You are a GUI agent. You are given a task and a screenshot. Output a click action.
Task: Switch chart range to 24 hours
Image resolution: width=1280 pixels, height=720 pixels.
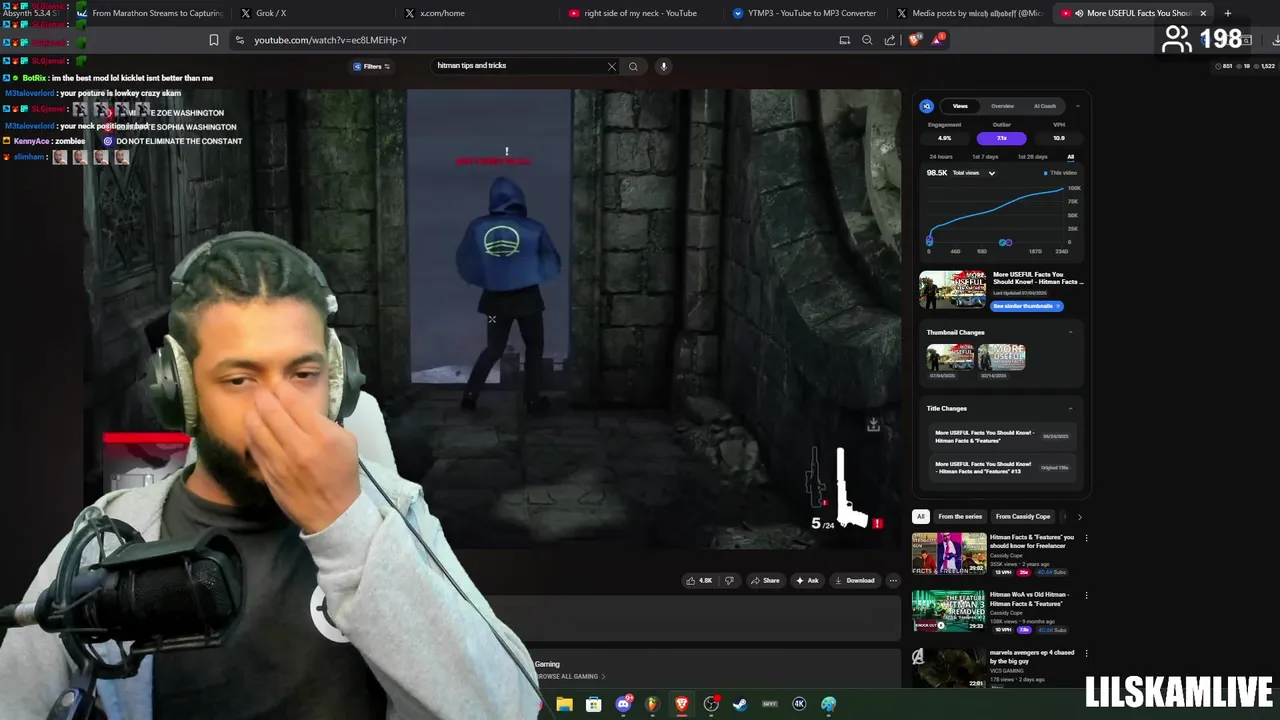941,157
